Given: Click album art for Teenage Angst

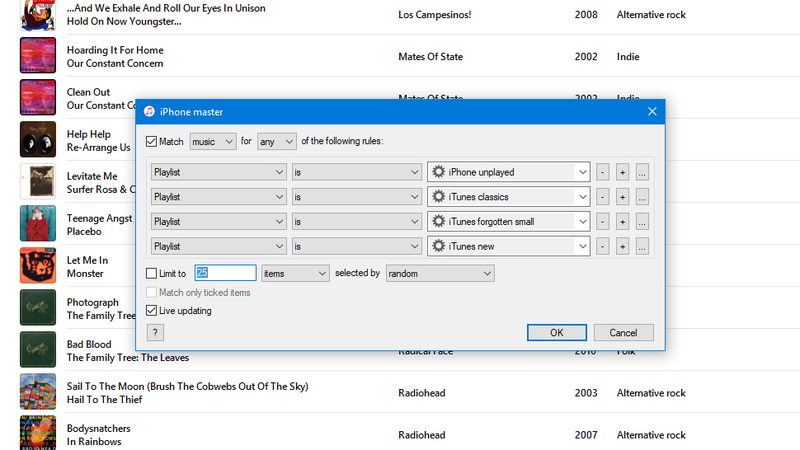Looking at the screenshot, I should tap(38, 223).
